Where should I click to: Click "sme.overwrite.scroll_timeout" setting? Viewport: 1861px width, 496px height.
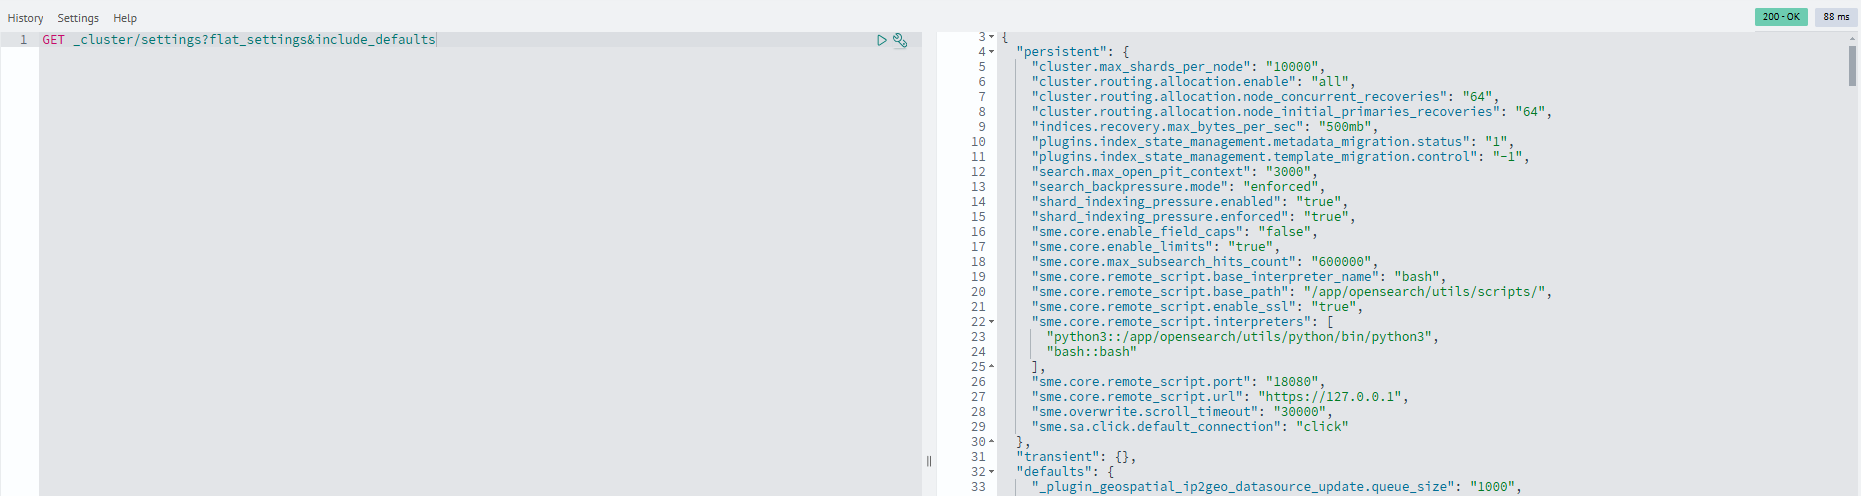1183,412
